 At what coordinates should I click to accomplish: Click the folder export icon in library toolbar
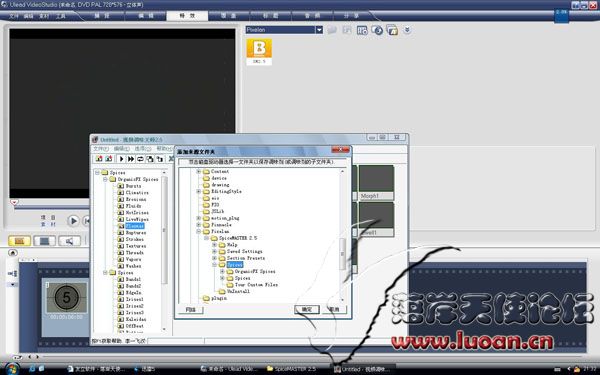(x=392, y=30)
